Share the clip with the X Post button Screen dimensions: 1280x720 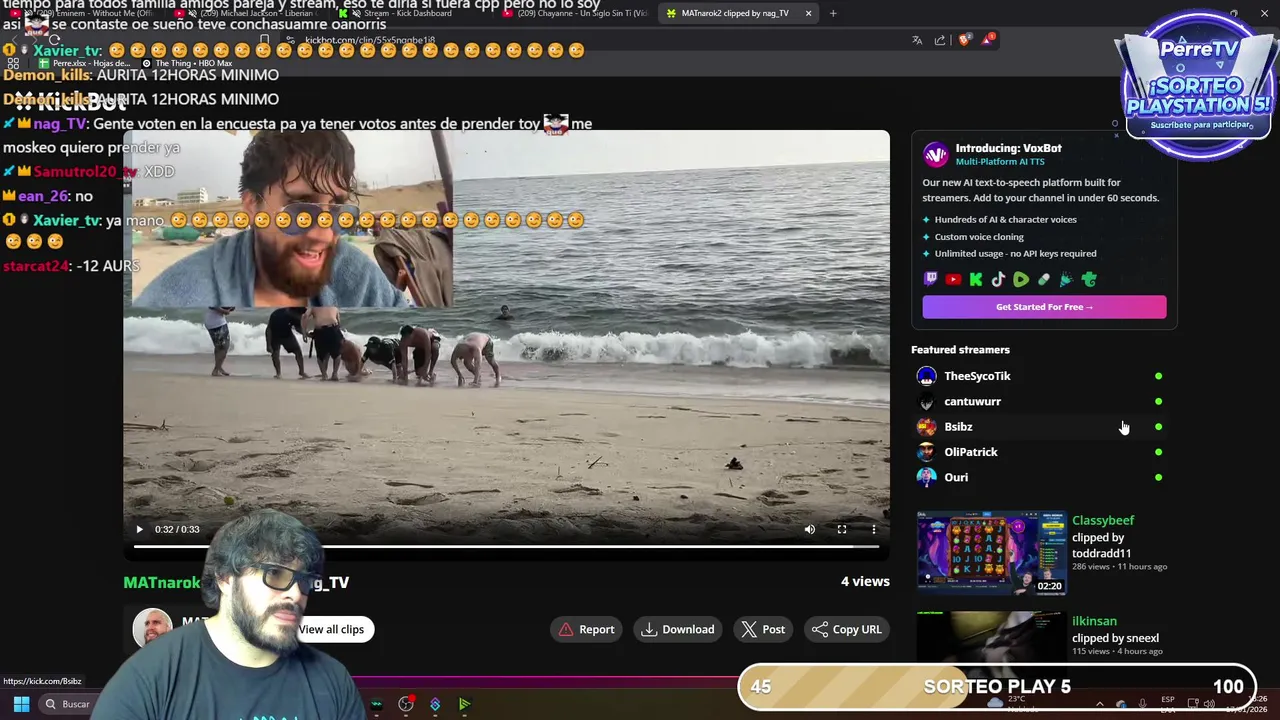pos(763,629)
